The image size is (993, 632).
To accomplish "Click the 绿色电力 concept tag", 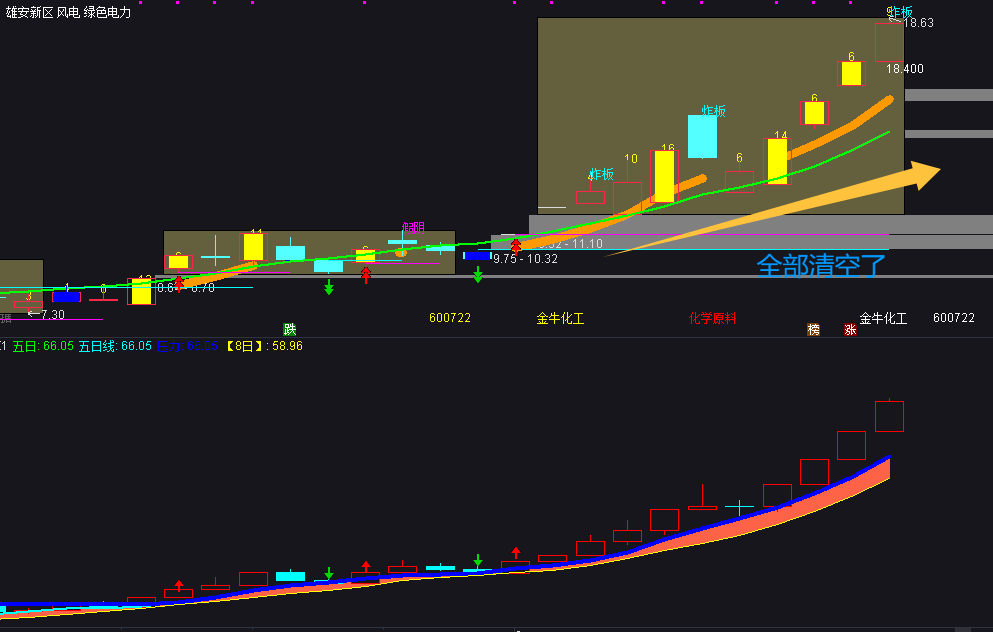I will coord(107,12).
